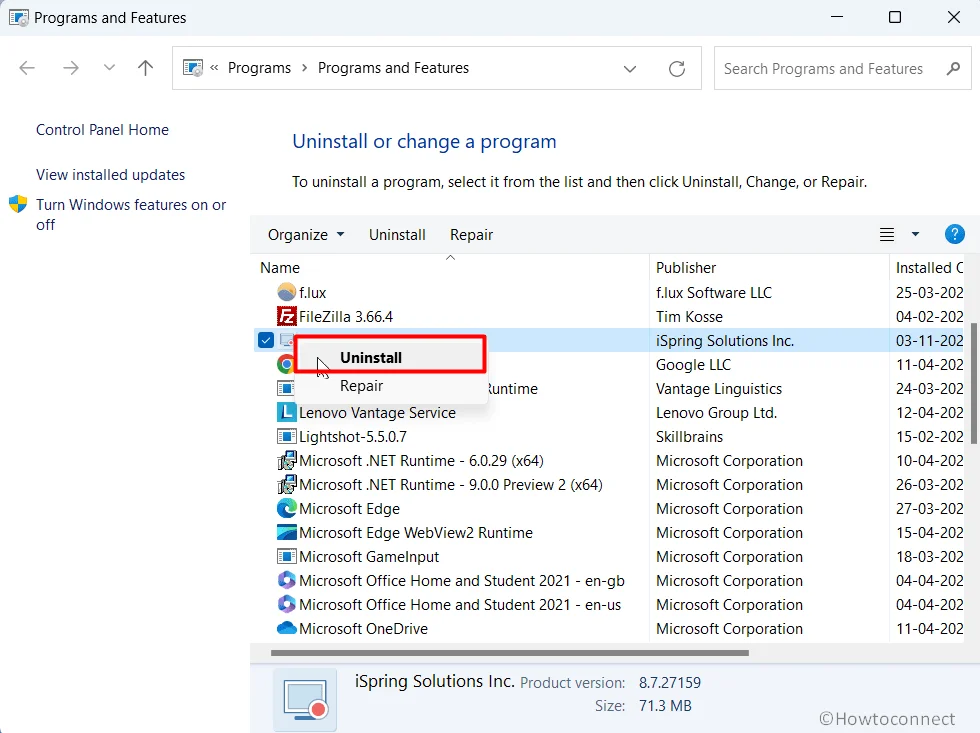The height and width of the screenshot is (733, 980).
Task: Click the Microsoft GameInput icon
Action: pyautogui.click(x=286, y=556)
